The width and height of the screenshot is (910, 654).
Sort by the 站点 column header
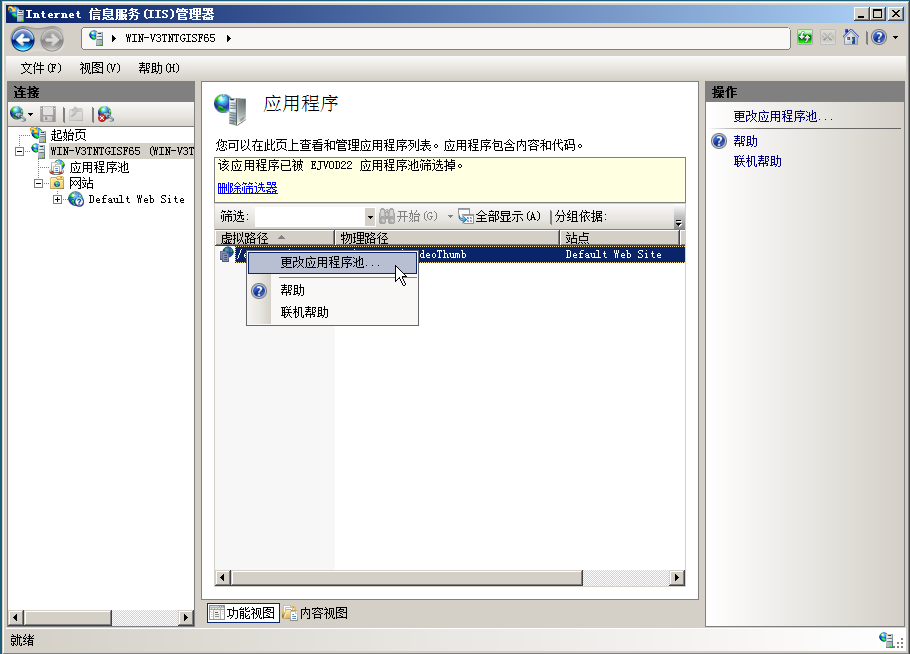click(619, 238)
